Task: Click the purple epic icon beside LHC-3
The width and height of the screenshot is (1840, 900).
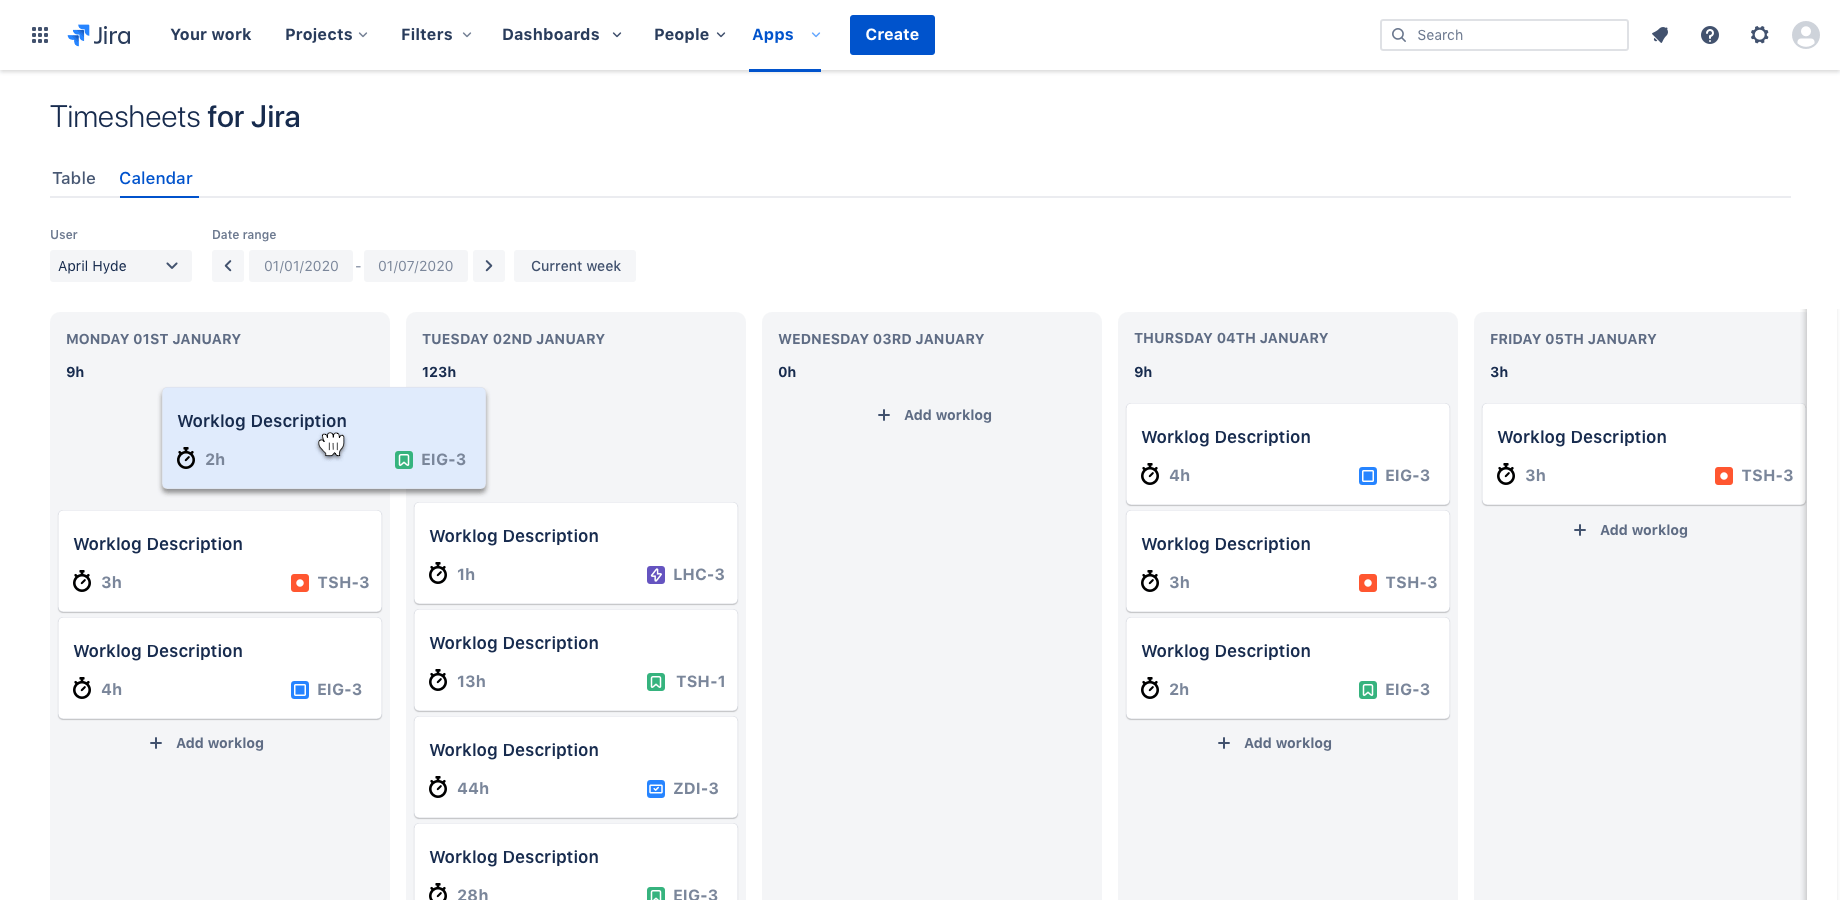Action: pos(656,575)
